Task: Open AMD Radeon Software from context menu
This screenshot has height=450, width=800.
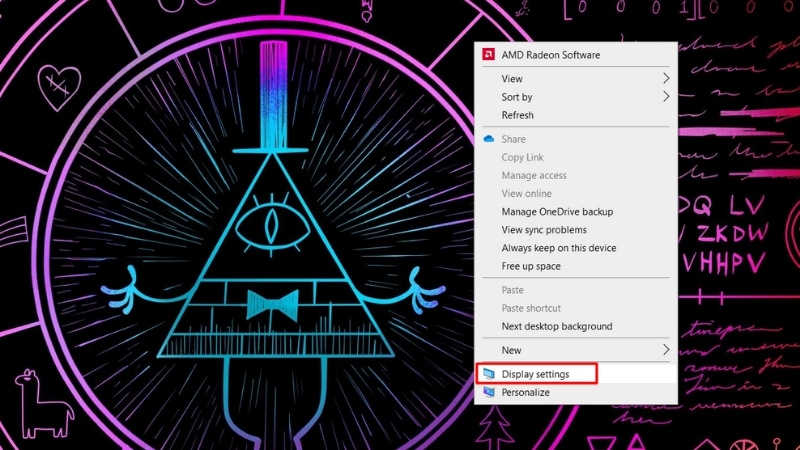Action: click(576, 55)
